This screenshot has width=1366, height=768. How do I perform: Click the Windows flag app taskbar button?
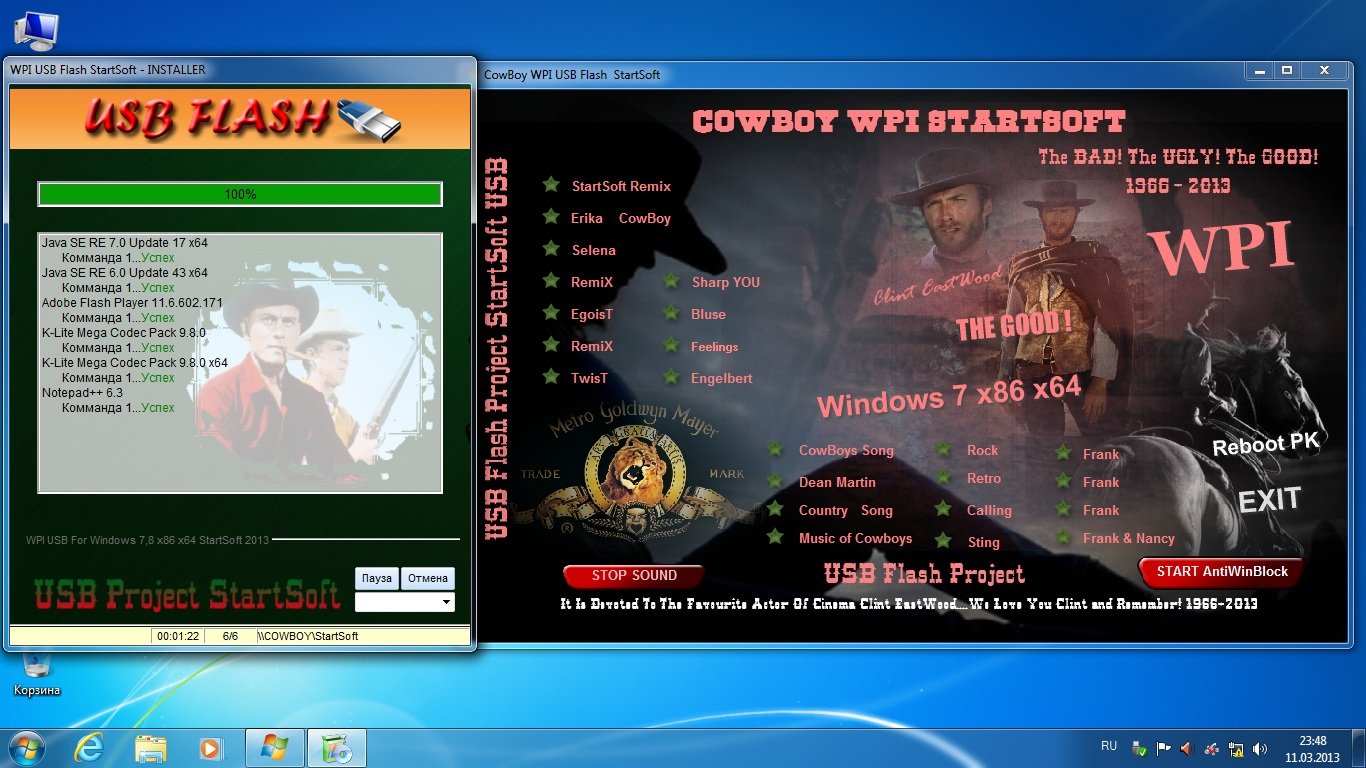click(276, 747)
